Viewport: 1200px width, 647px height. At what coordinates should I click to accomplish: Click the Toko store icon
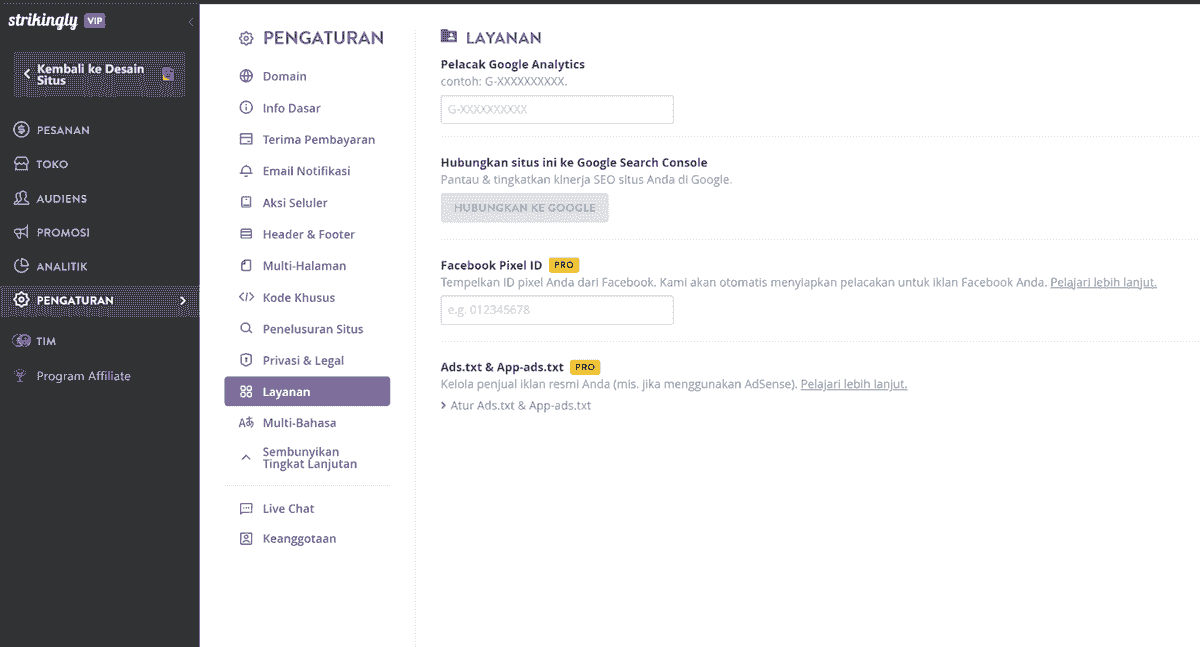point(21,164)
